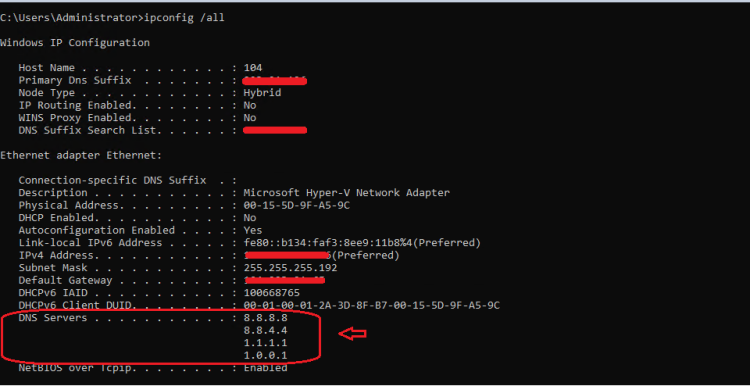Click the Ethernet adapter Ethernet heading
This screenshot has width=750, height=386.
81,155
